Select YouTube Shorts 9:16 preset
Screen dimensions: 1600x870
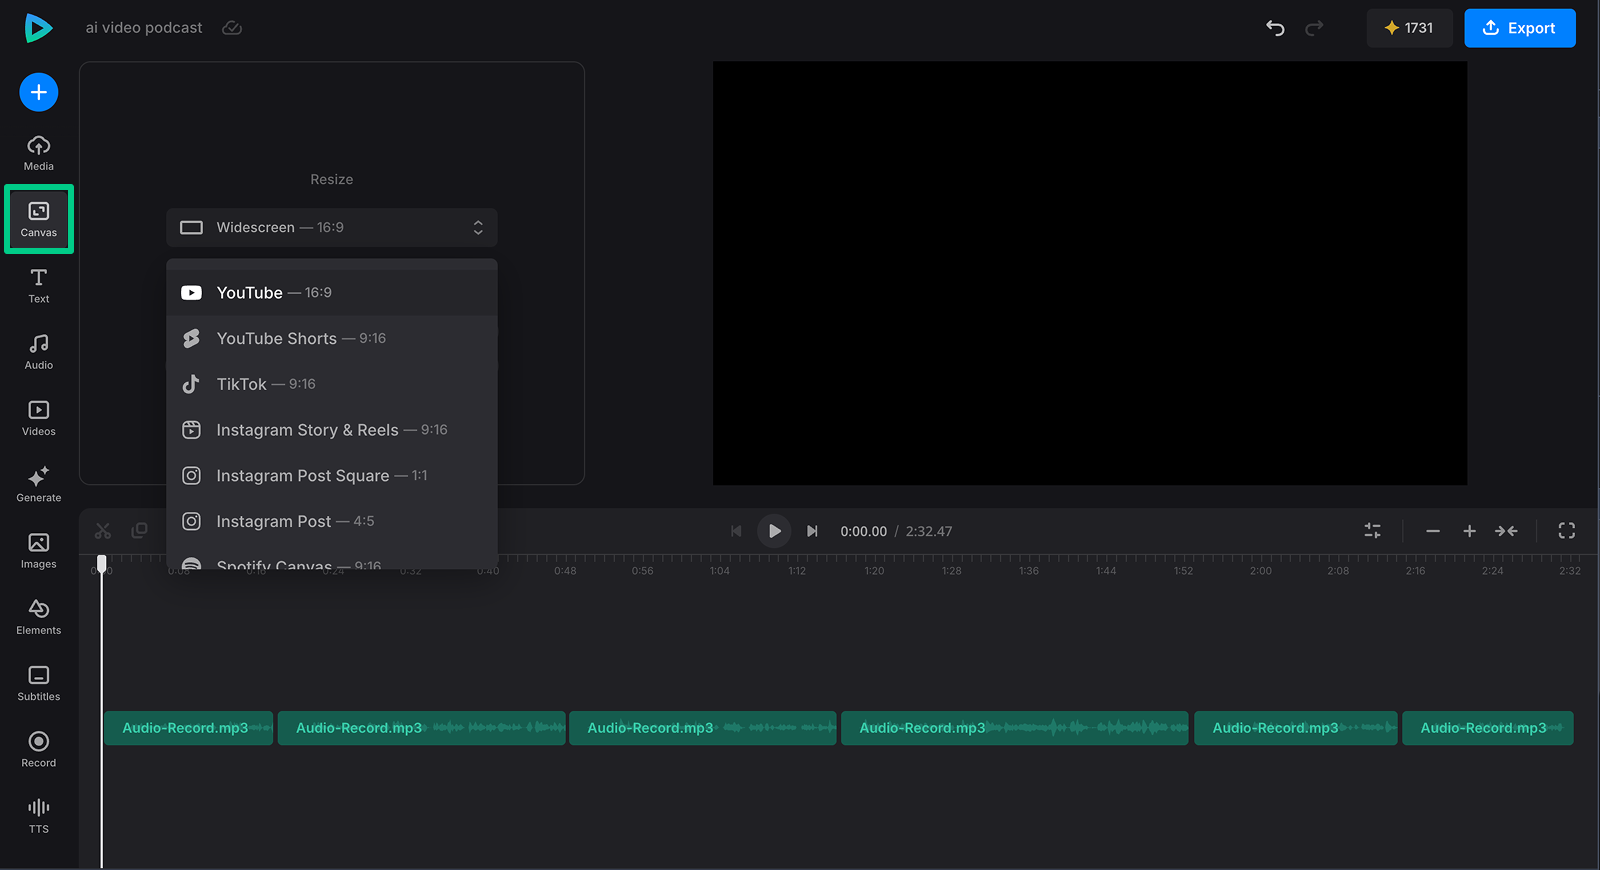[332, 339]
